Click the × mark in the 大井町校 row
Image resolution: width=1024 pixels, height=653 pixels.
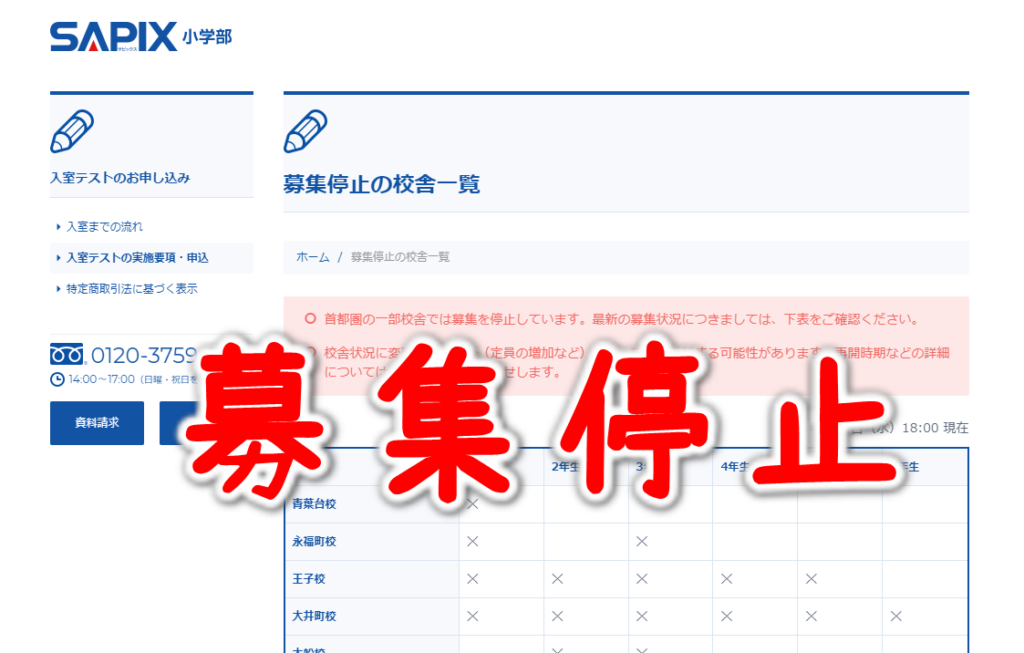[475, 616]
